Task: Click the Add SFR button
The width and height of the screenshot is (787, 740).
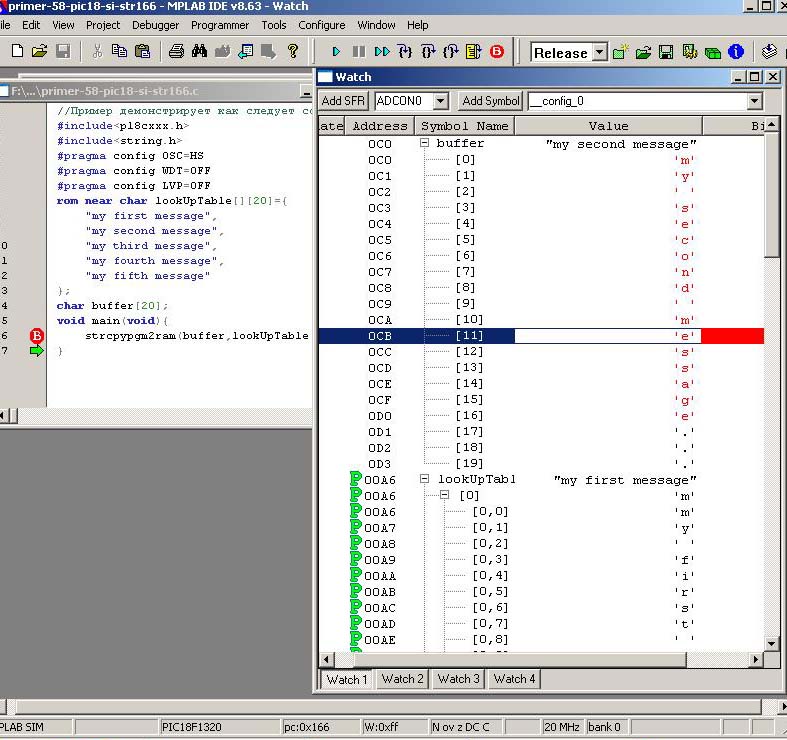Action: click(344, 101)
